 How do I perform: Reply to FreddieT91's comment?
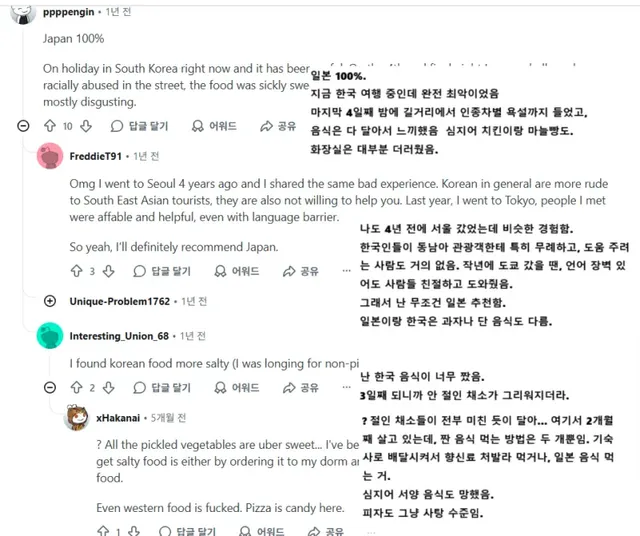pyautogui.click(x=162, y=271)
